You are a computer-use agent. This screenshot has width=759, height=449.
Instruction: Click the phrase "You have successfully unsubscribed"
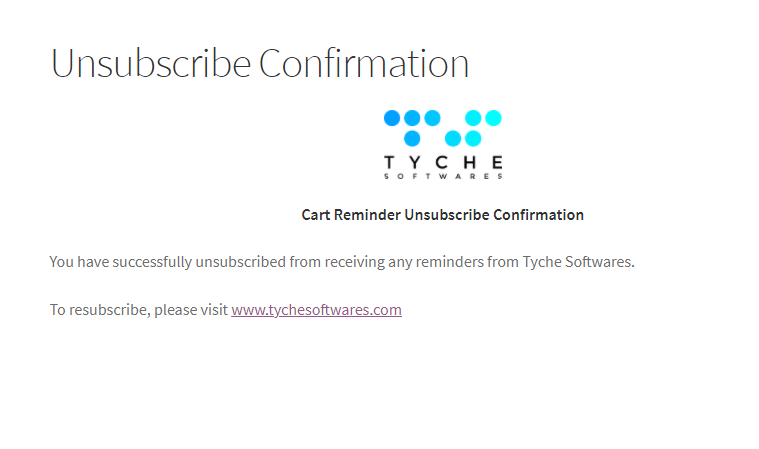tap(167, 262)
